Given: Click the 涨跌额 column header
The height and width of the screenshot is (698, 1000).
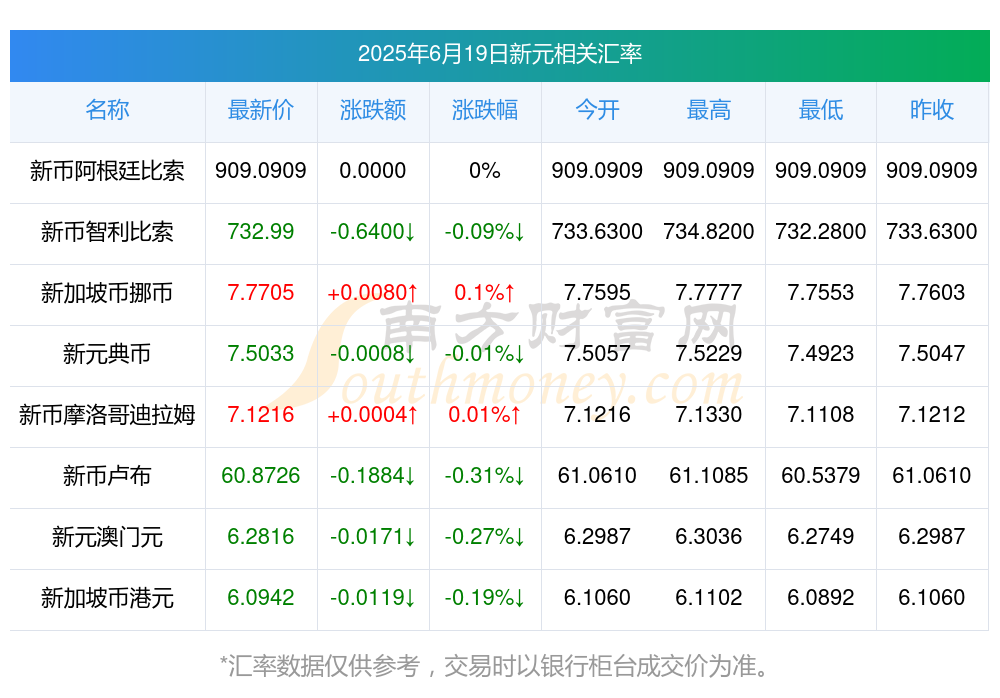Looking at the screenshot, I should (x=372, y=110).
